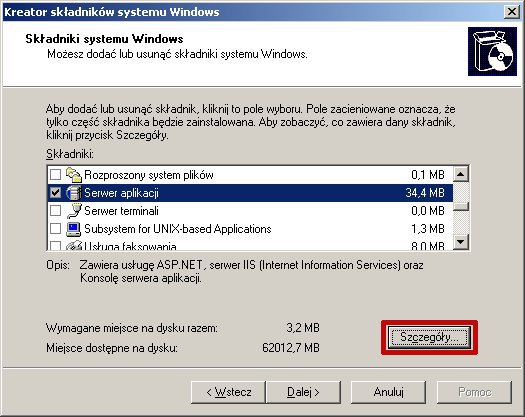
Task: Cancel the wizard with Anuluj
Action: (x=388, y=392)
